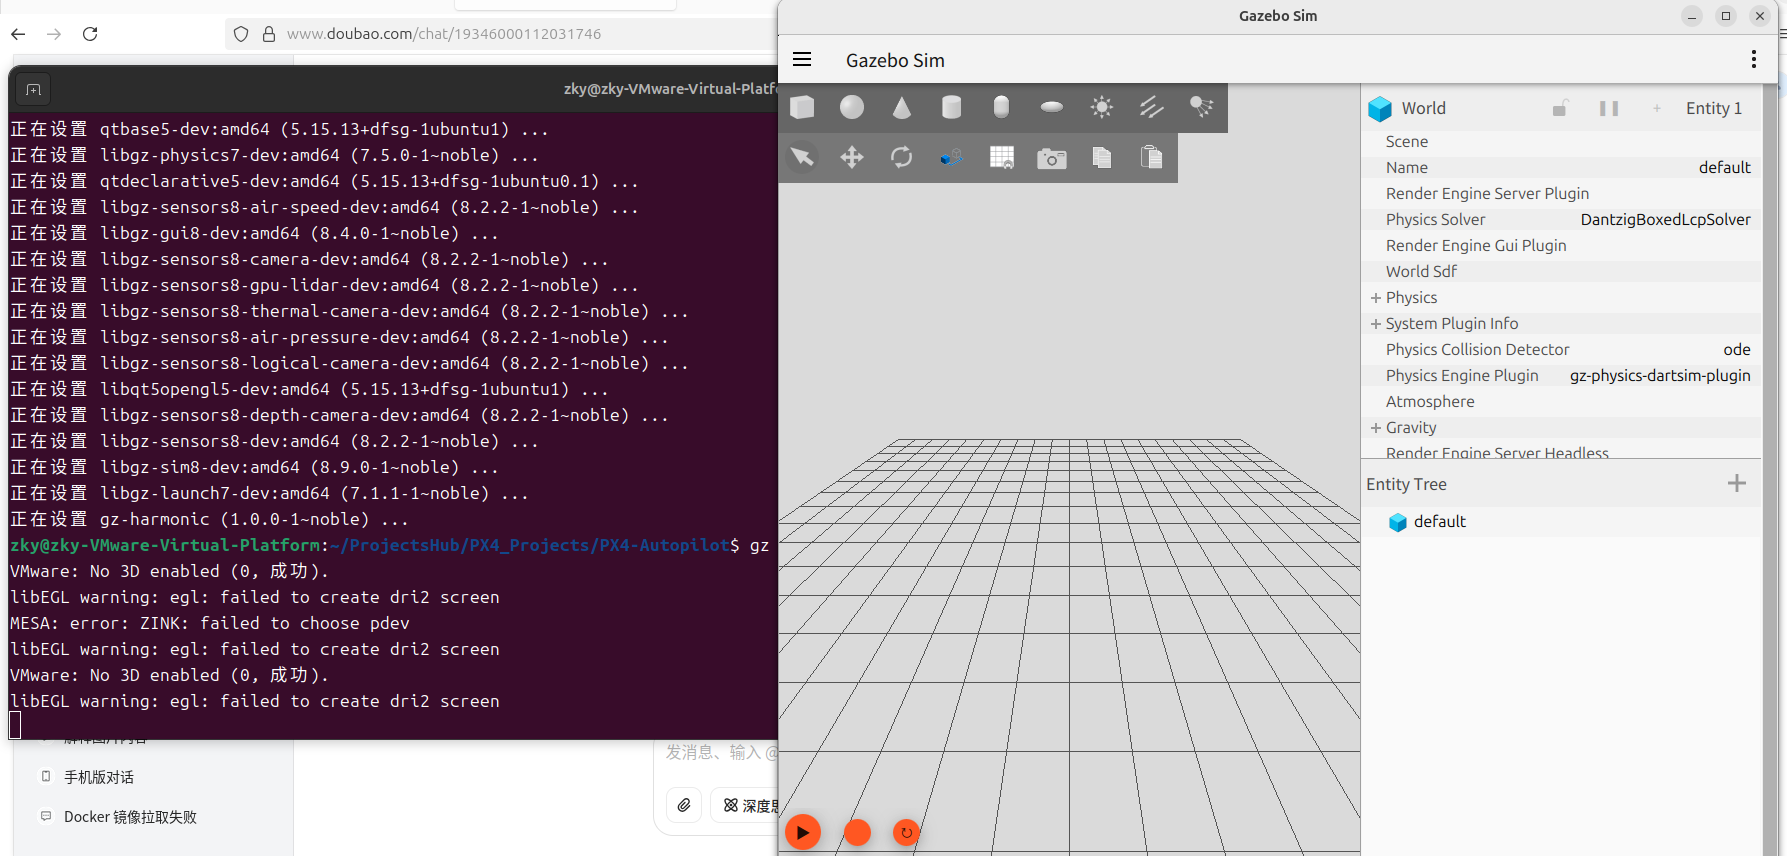The height and width of the screenshot is (856, 1787).
Task: Click the step simulation orange button
Action: tap(858, 832)
